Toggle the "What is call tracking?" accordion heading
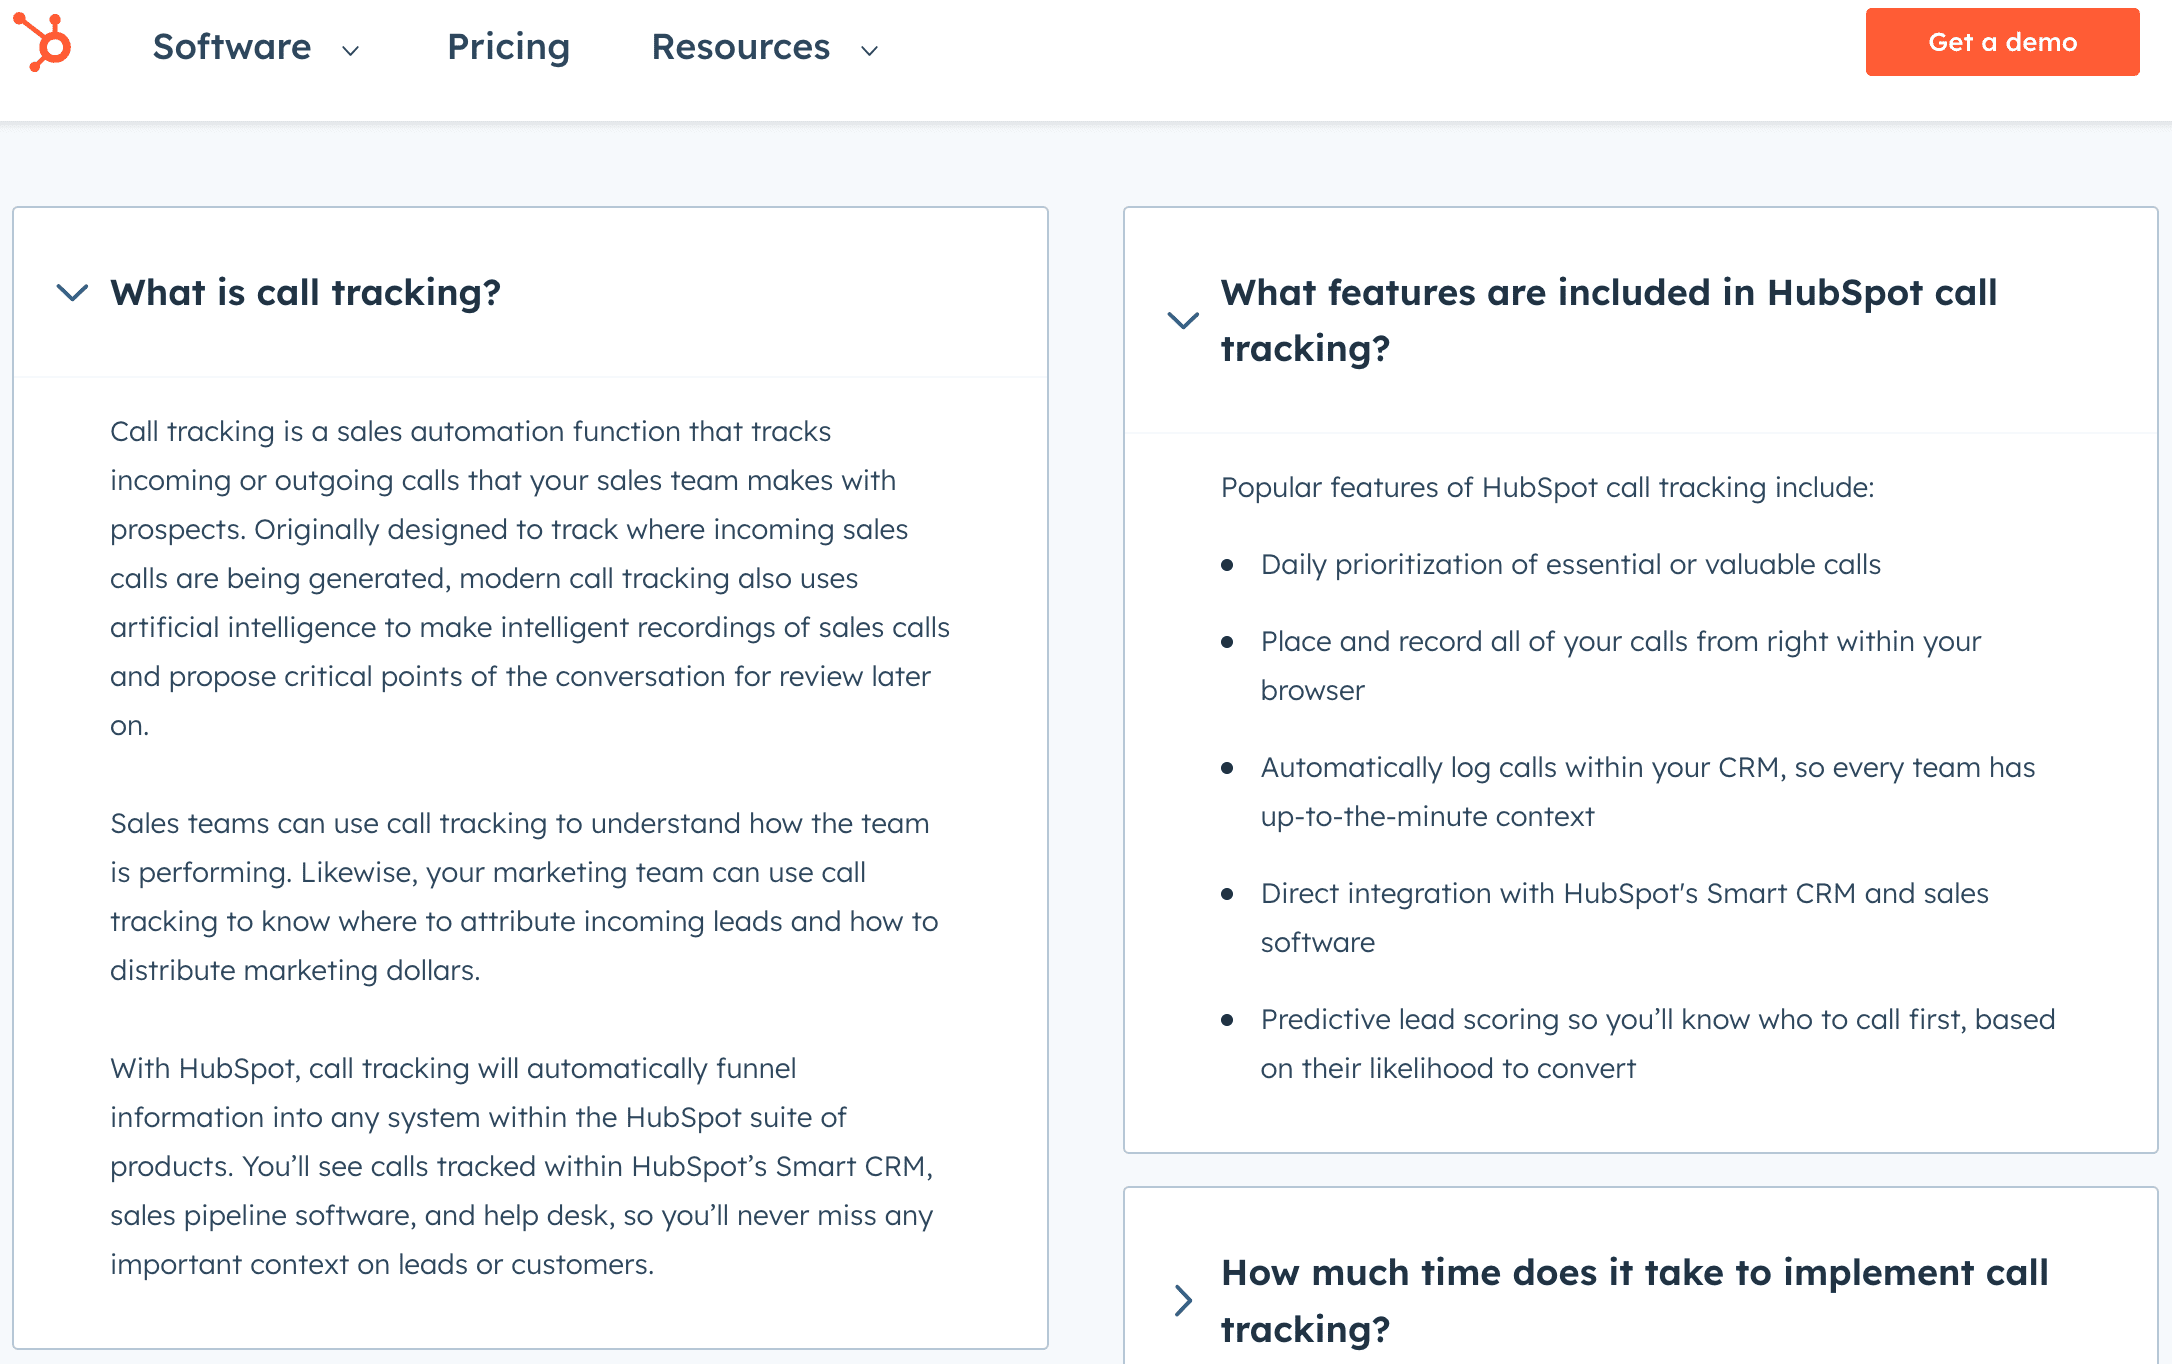The height and width of the screenshot is (1364, 2172). (306, 293)
